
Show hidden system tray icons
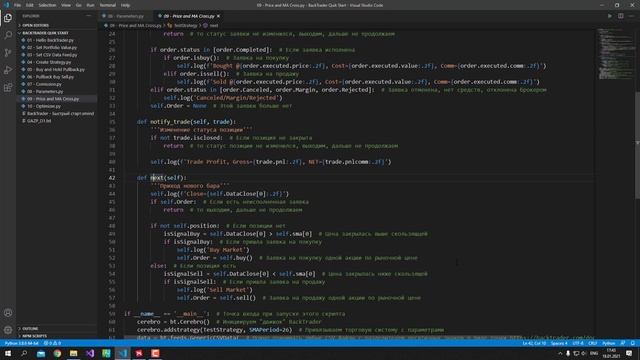coord(560,353)
